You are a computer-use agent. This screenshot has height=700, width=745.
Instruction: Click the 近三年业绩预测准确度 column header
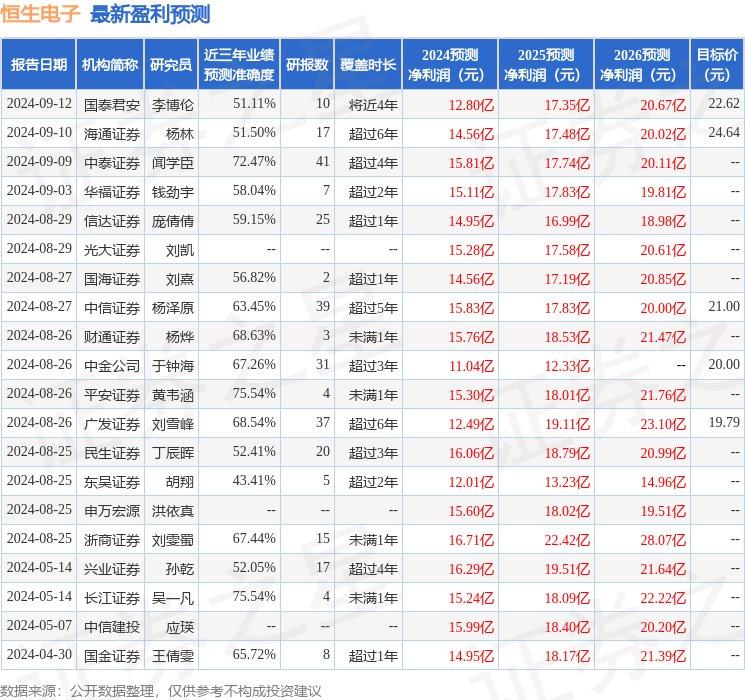point(239,65)
